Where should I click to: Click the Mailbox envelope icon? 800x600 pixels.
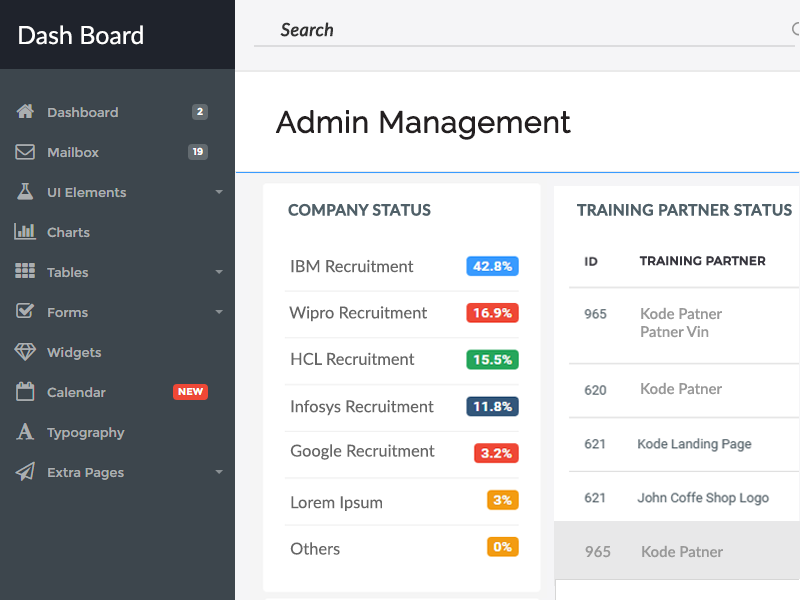coord(25,152)
